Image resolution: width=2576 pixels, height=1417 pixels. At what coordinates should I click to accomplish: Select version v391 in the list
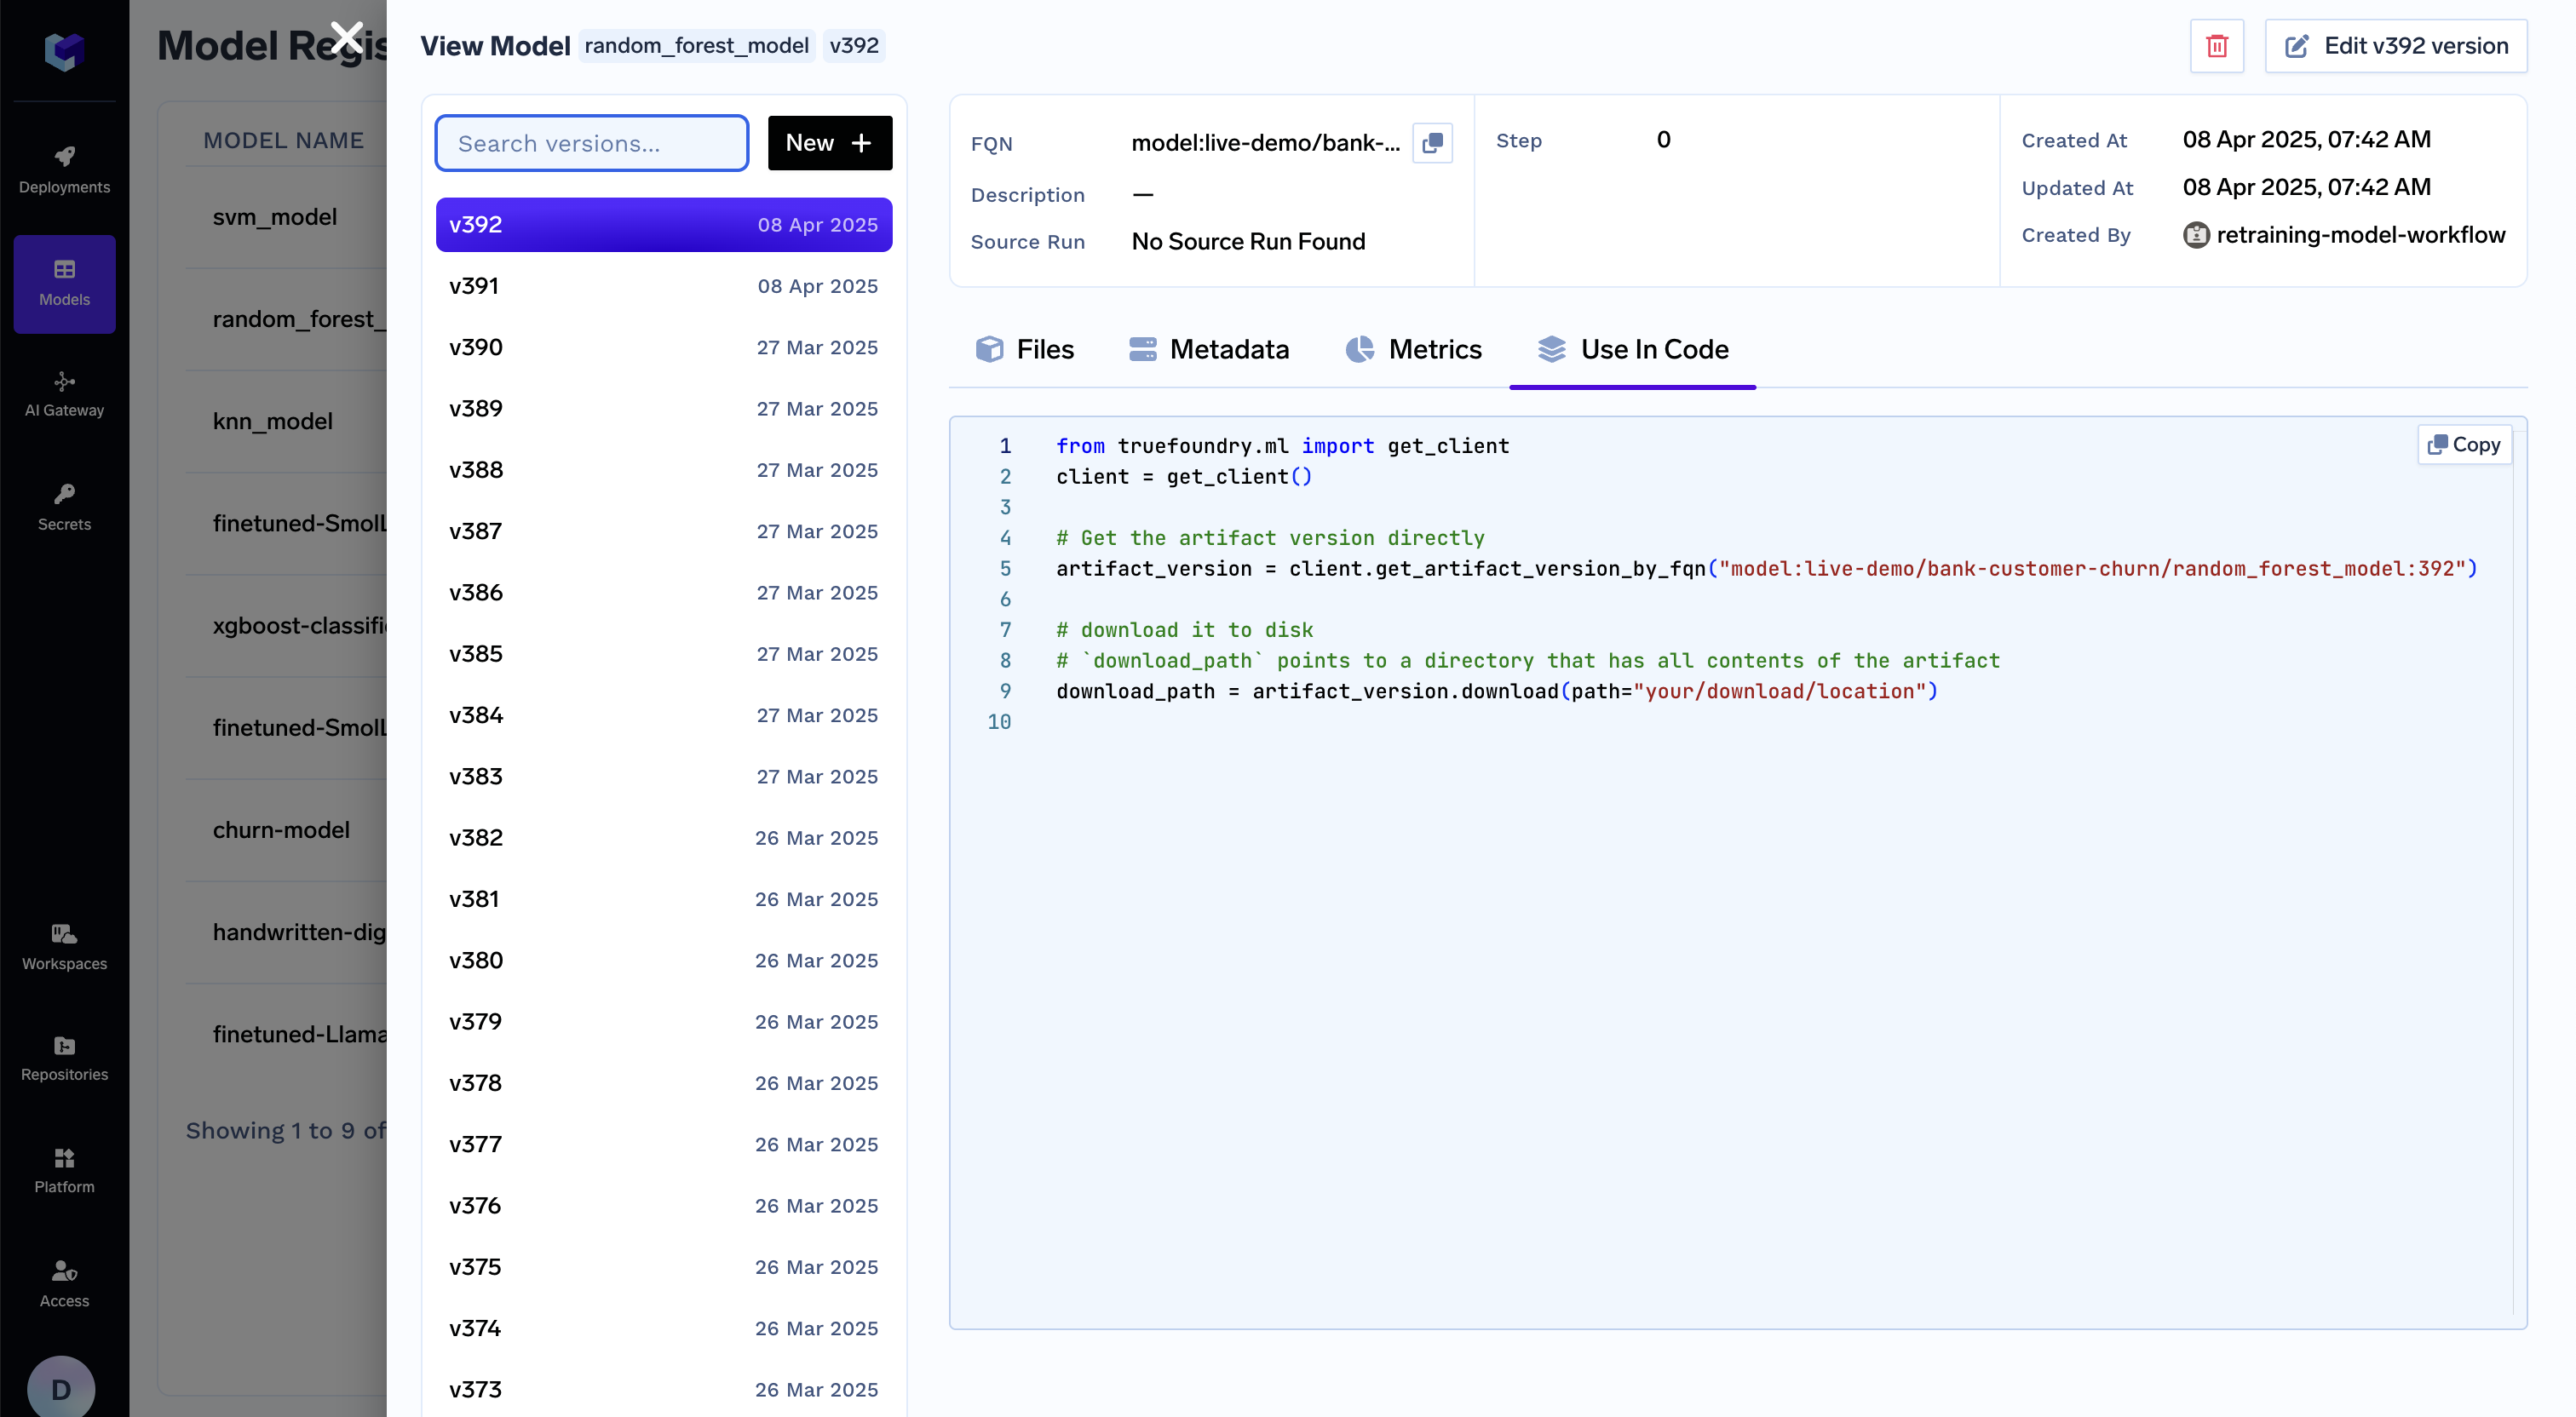(663, 286)
